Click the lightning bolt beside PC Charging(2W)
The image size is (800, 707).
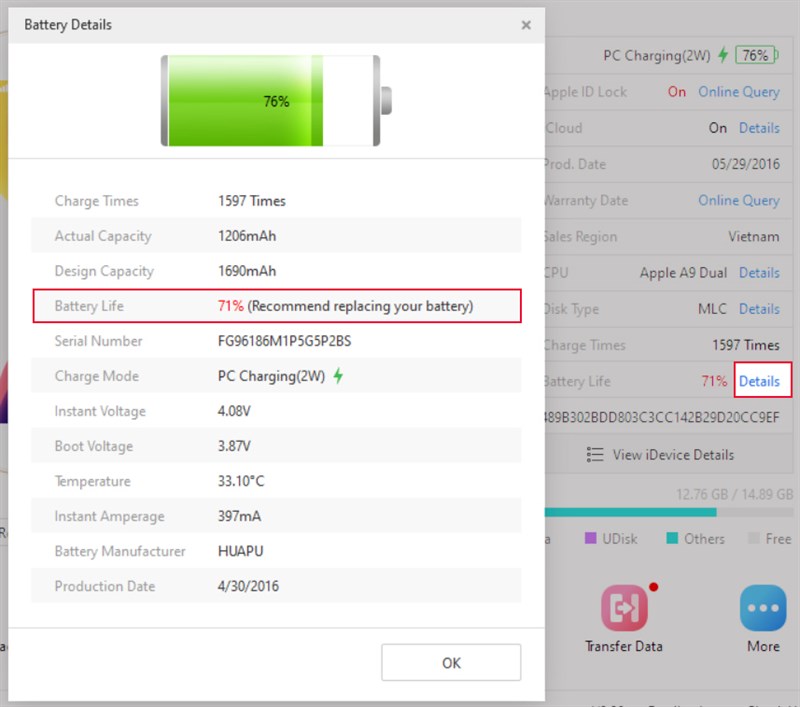[723, 56]
